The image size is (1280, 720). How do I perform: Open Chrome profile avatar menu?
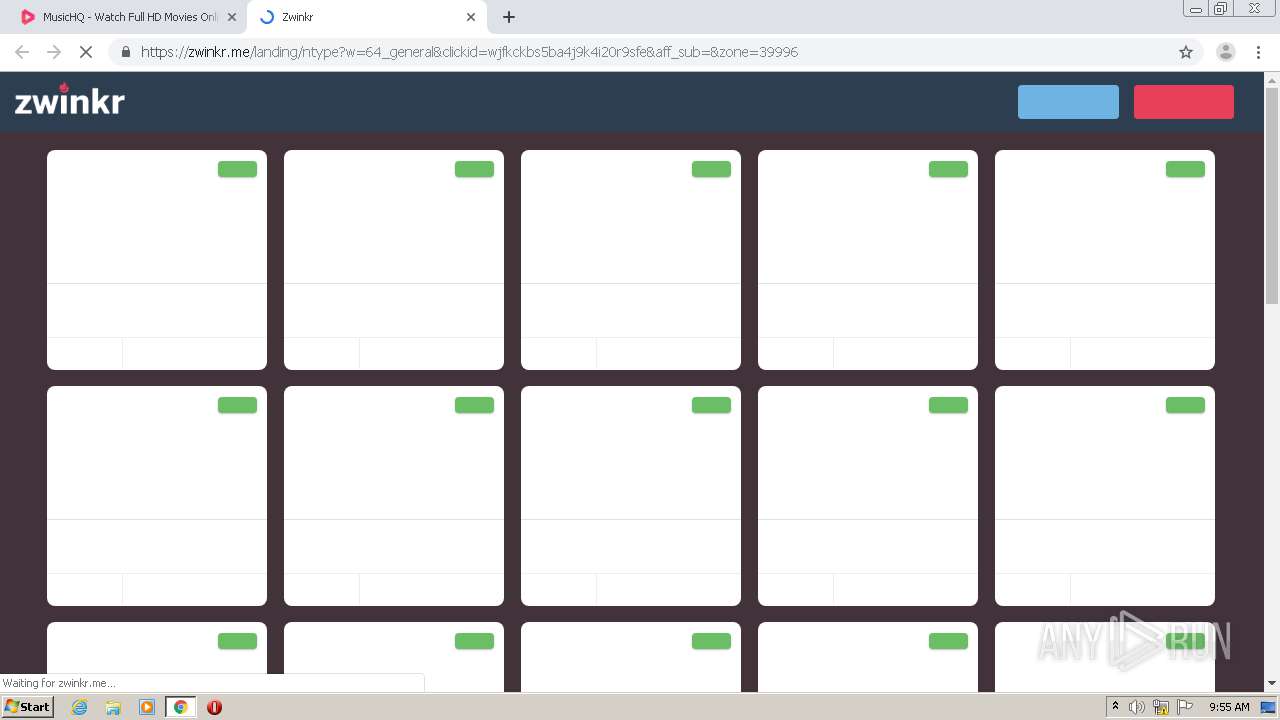1225,52
